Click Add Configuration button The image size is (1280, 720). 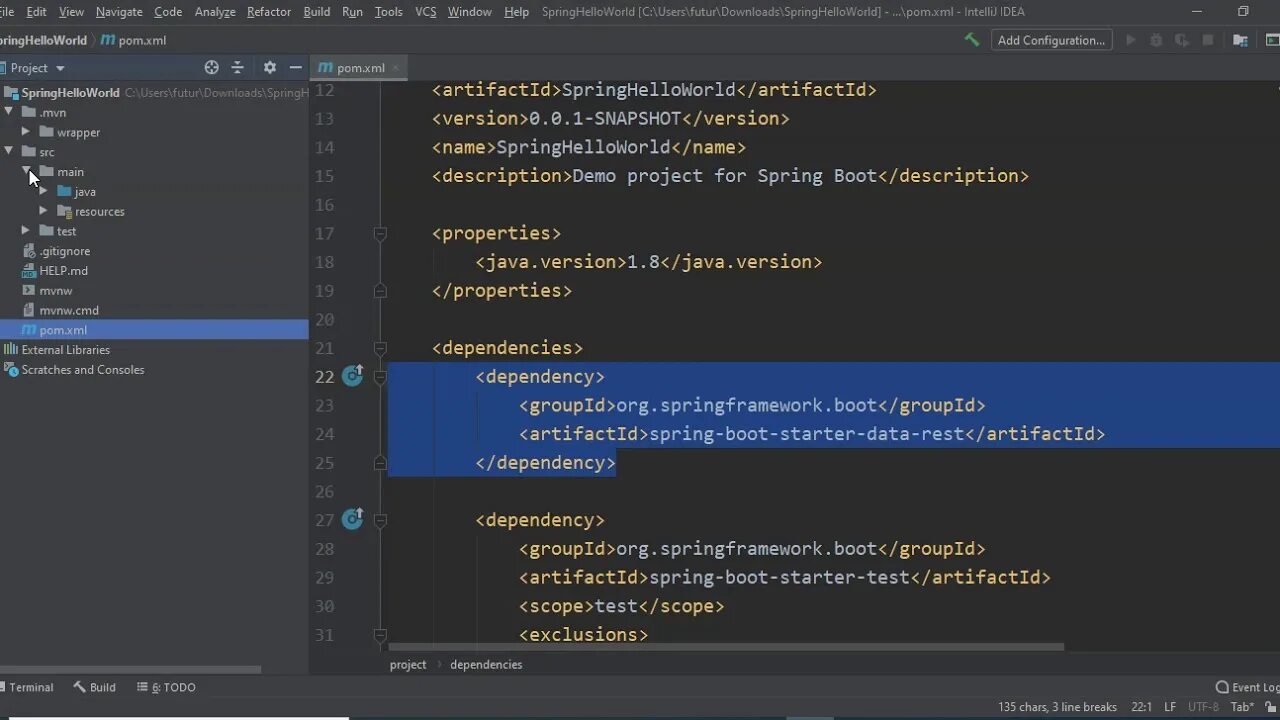1051,40
